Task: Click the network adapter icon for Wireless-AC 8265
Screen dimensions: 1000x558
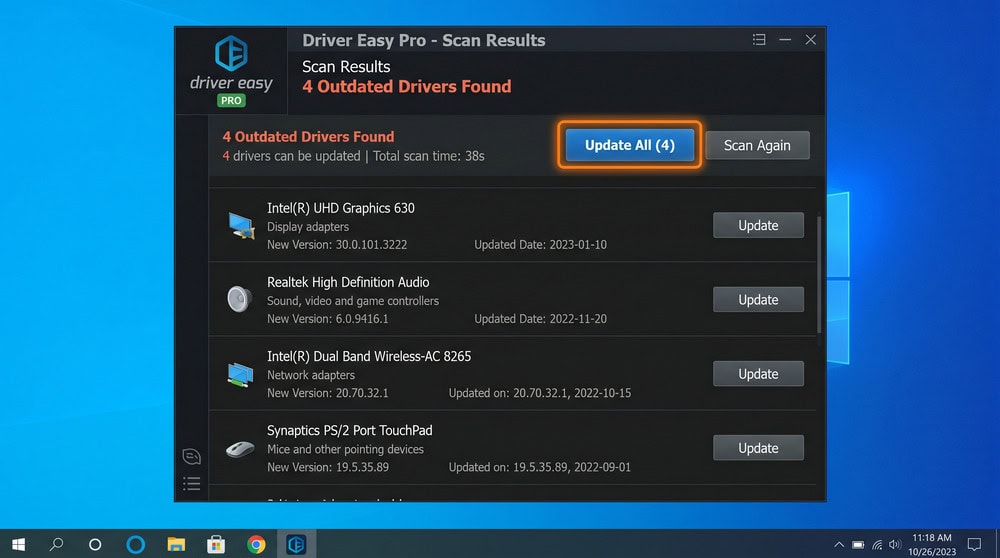Action: click(240, 374)
